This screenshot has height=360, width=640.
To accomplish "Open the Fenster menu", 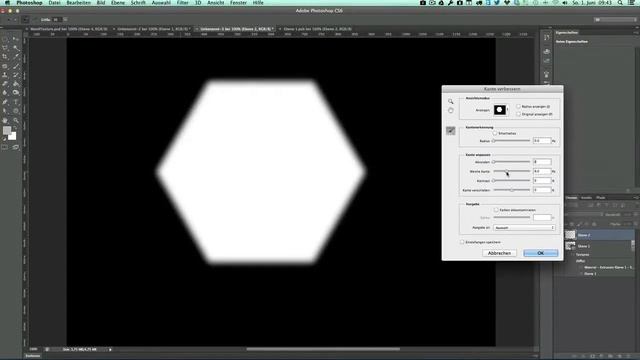I will [238, 3].
